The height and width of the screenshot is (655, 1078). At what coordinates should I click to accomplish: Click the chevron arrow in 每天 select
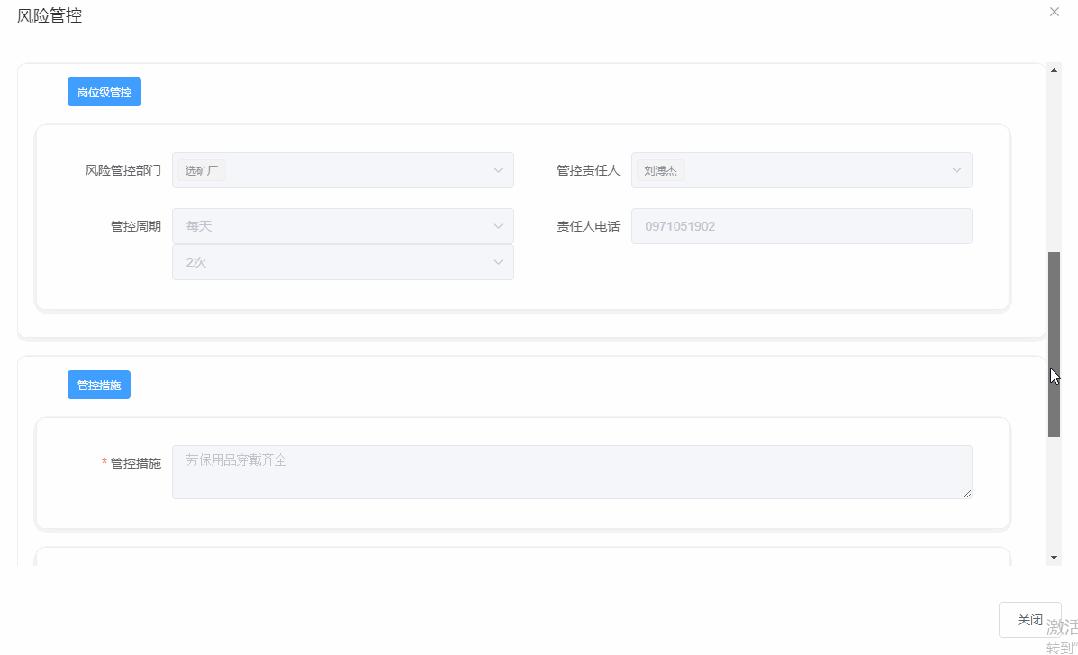click(x=498, y=226)
